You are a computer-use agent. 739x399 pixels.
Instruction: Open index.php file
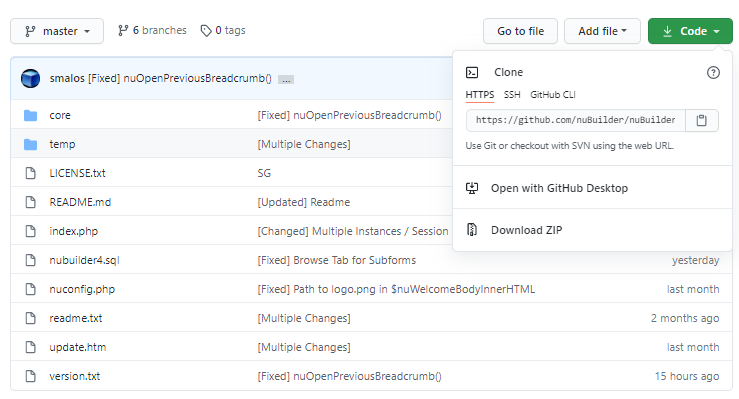[74, 231]
